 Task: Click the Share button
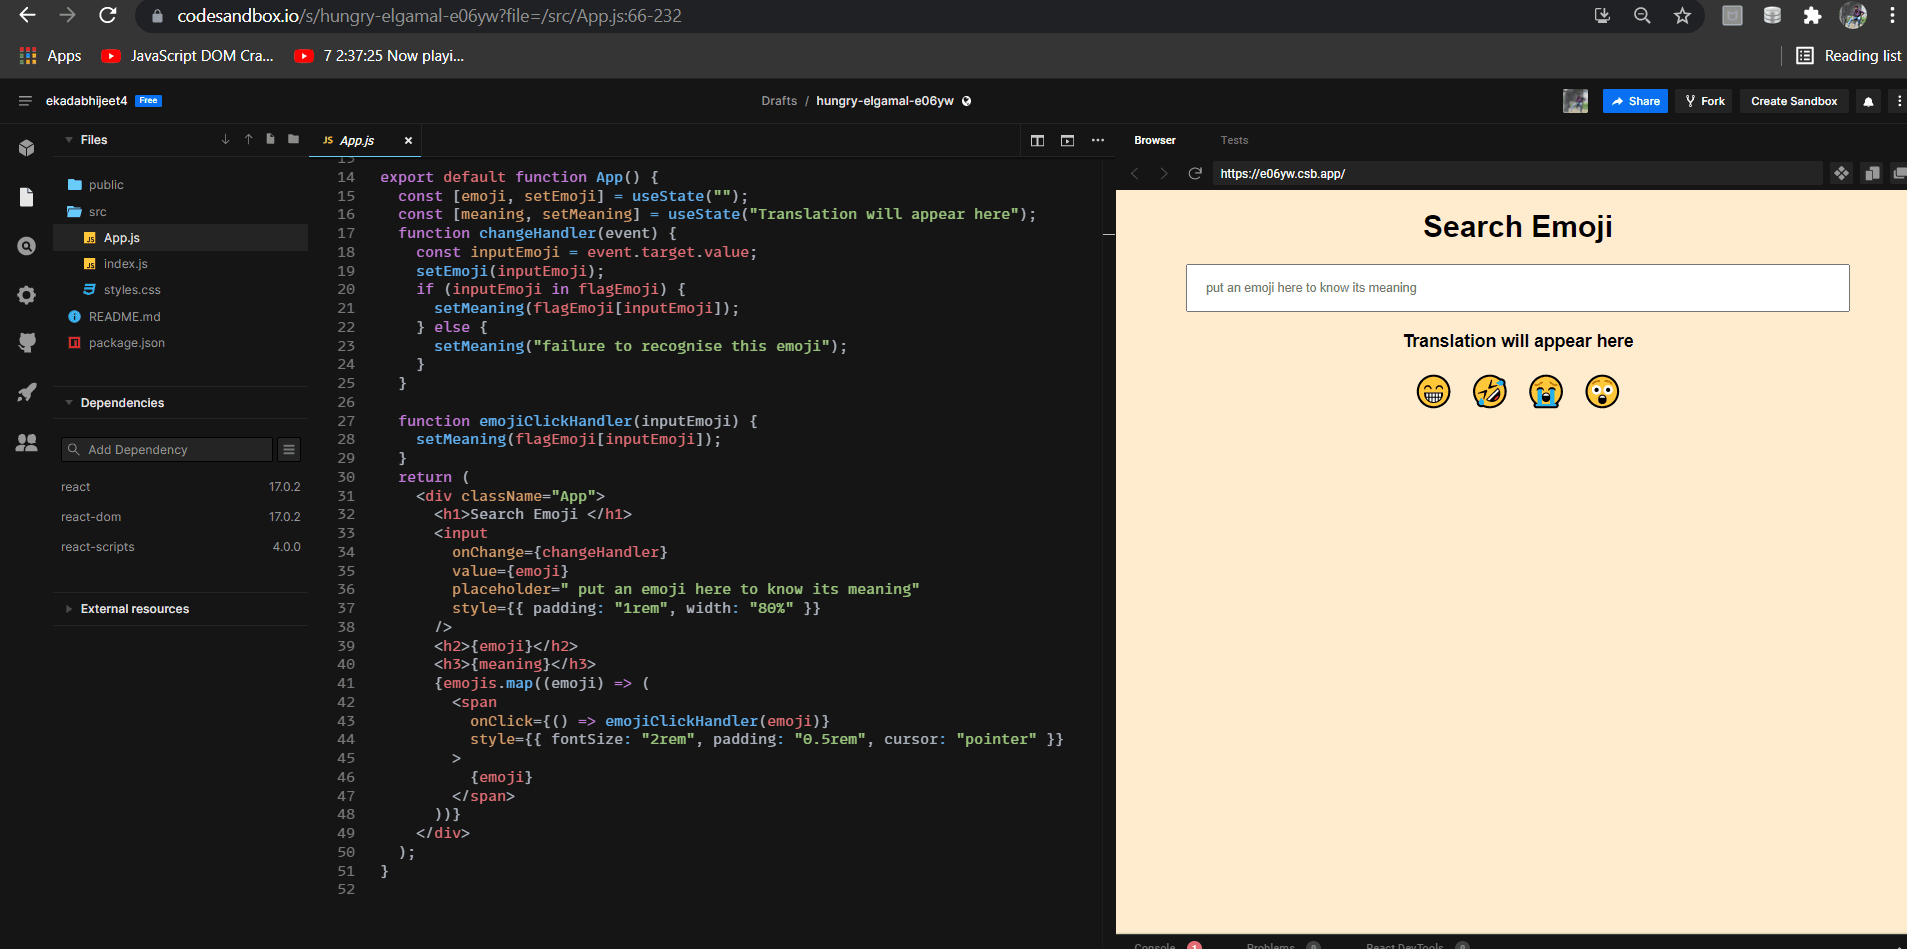coord(1635,101)
